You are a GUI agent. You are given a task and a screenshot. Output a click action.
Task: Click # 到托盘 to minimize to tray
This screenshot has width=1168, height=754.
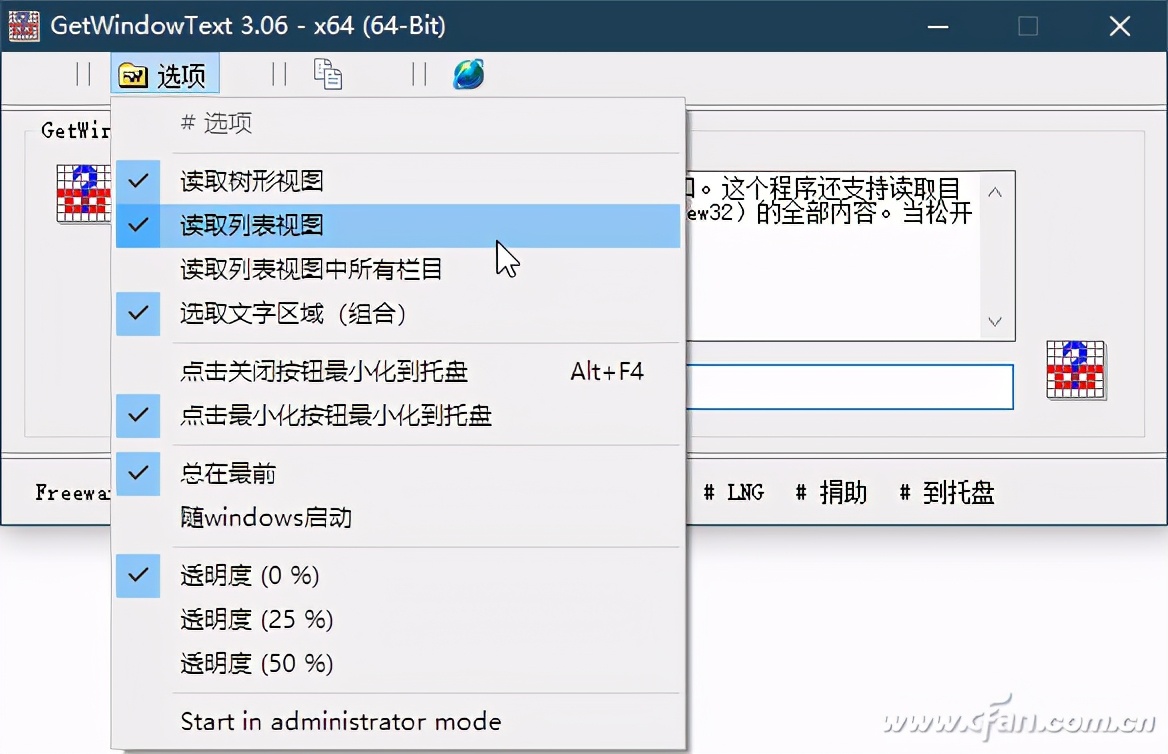[947, 492]
